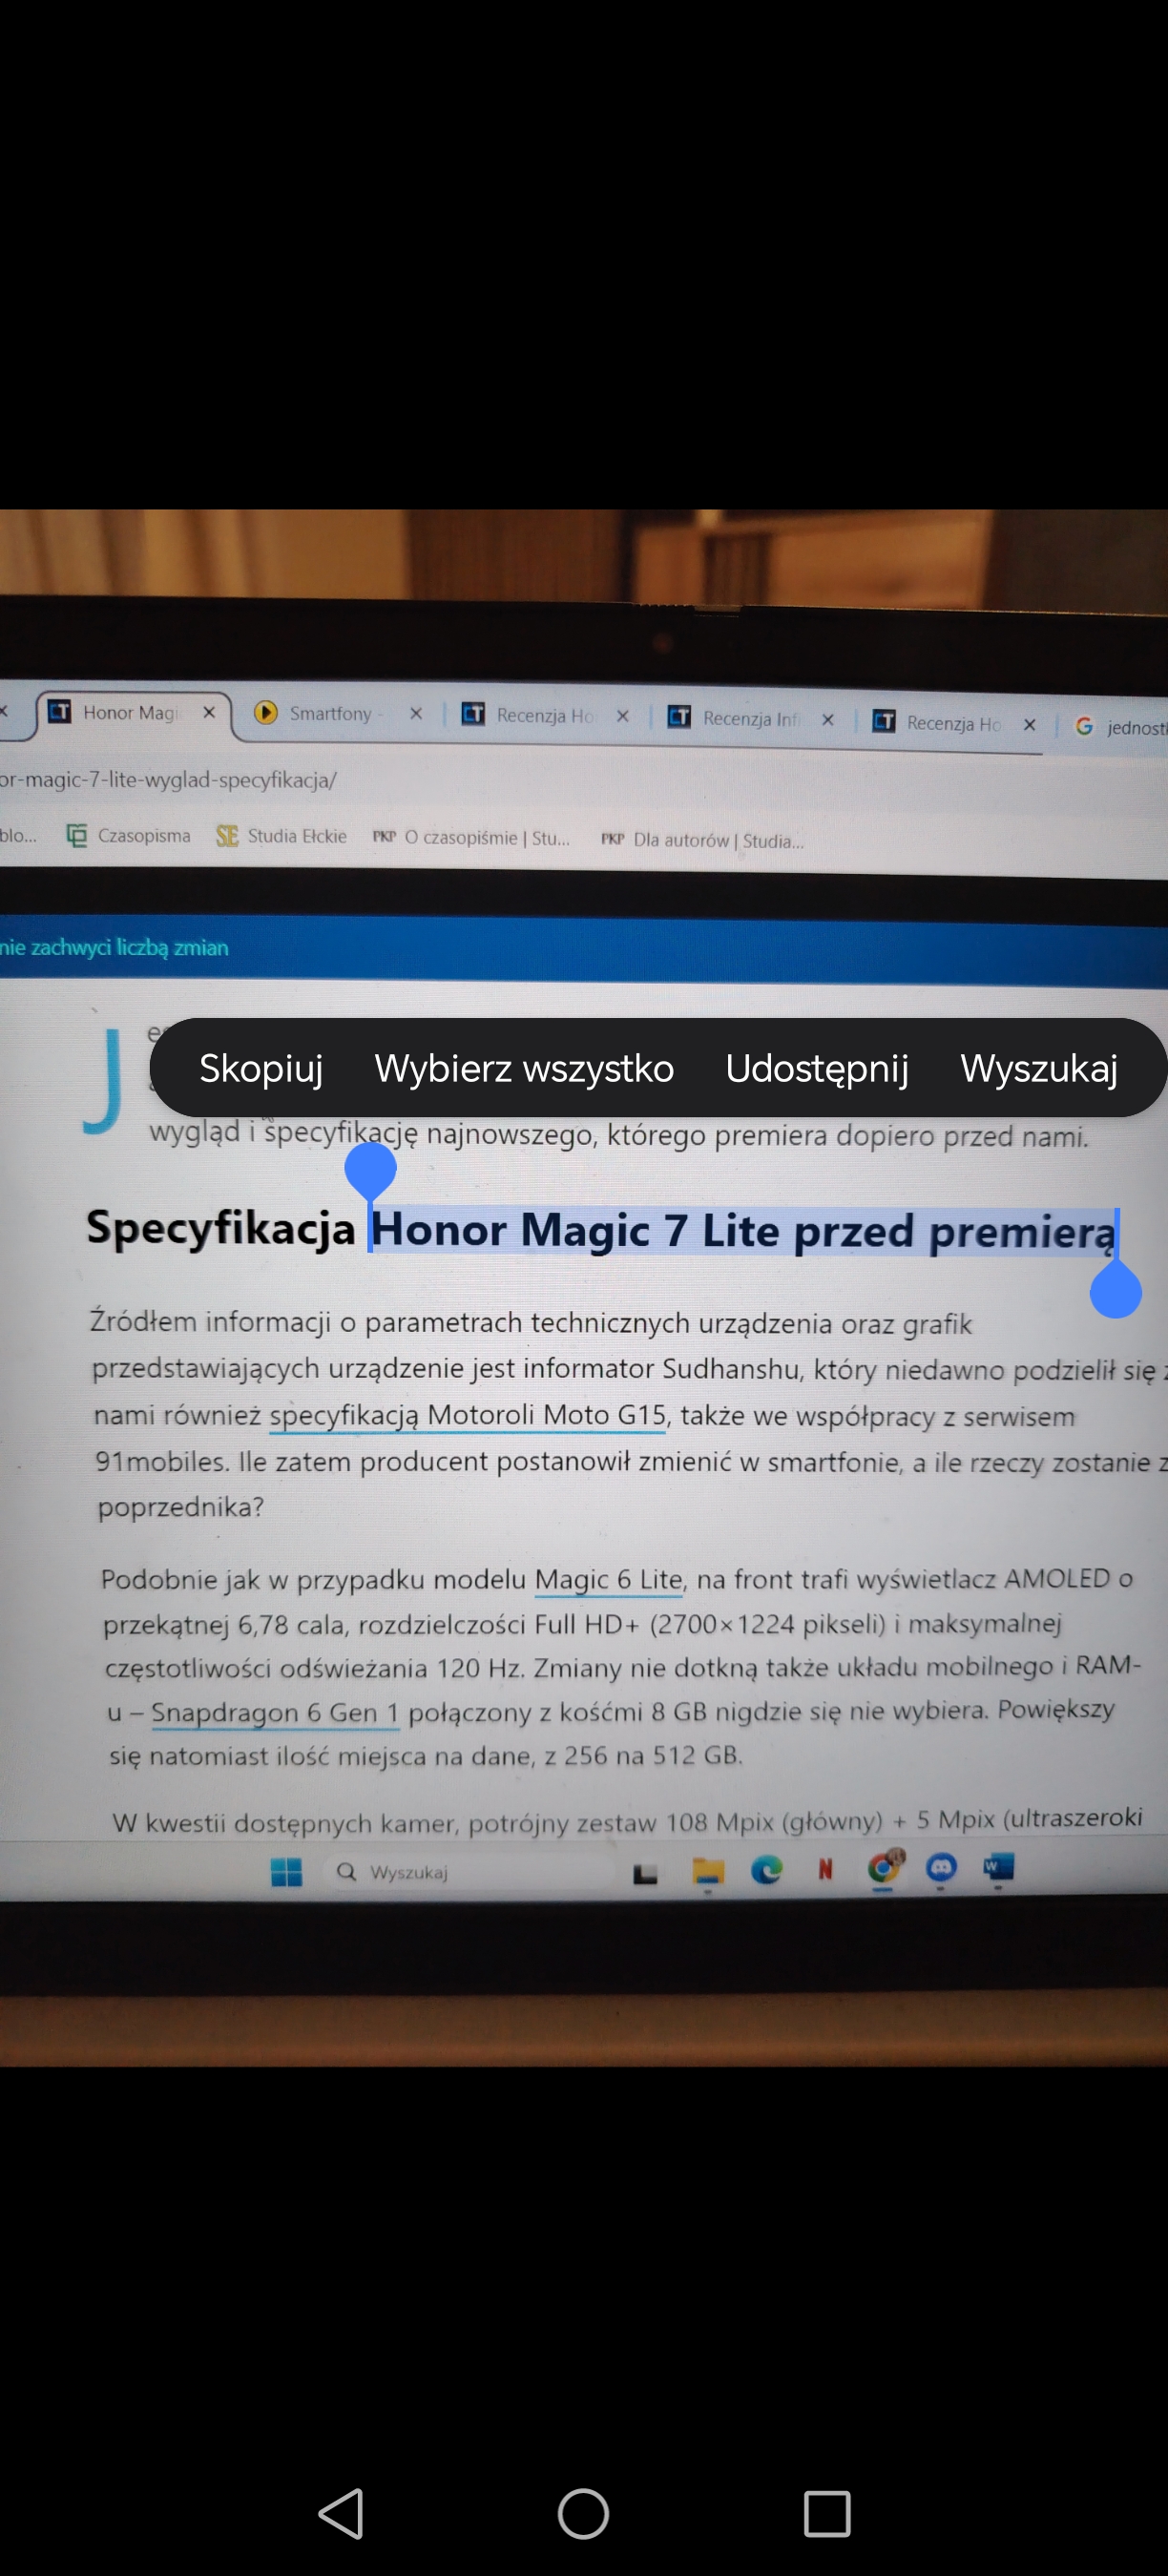Open File Explorer from the taskbar
The image size is (1168, 2576).
click(x=708, y=1872)
